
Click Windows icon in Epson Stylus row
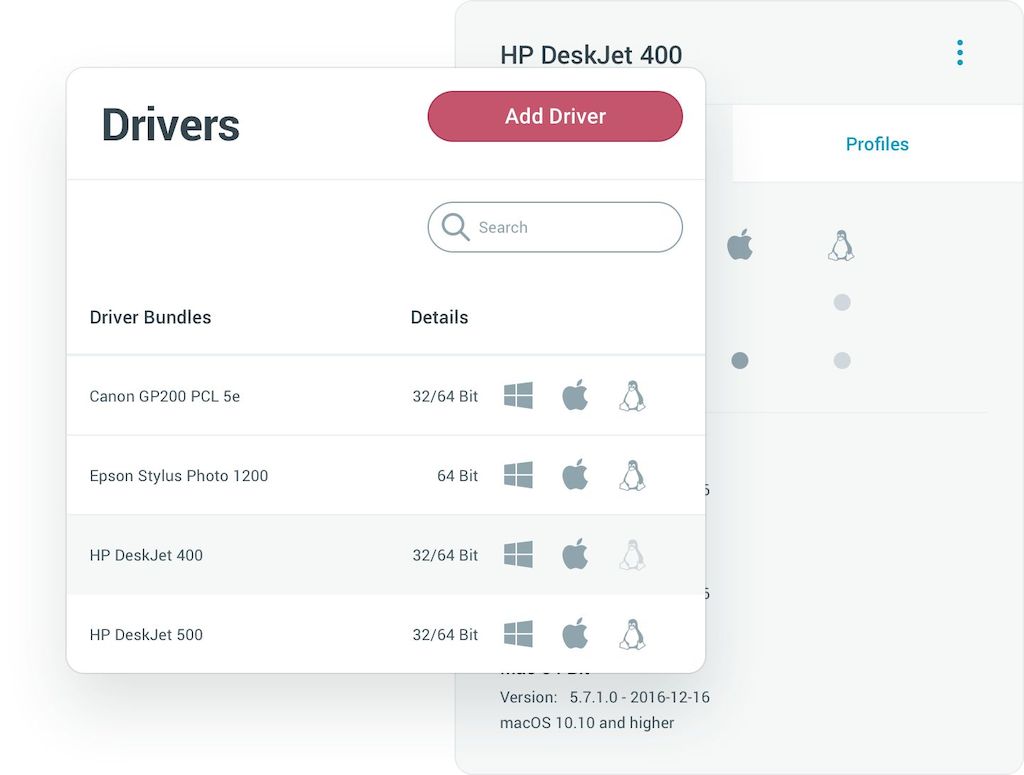(x=519, y=475)
